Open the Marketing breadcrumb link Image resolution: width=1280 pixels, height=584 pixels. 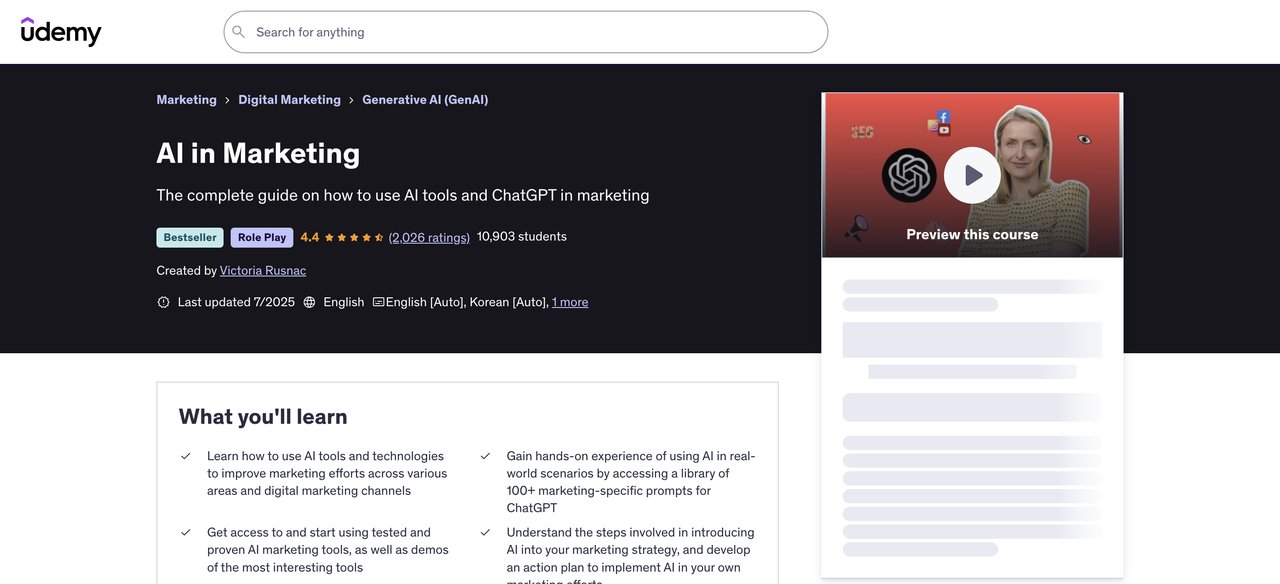click(x=186, y=100)
